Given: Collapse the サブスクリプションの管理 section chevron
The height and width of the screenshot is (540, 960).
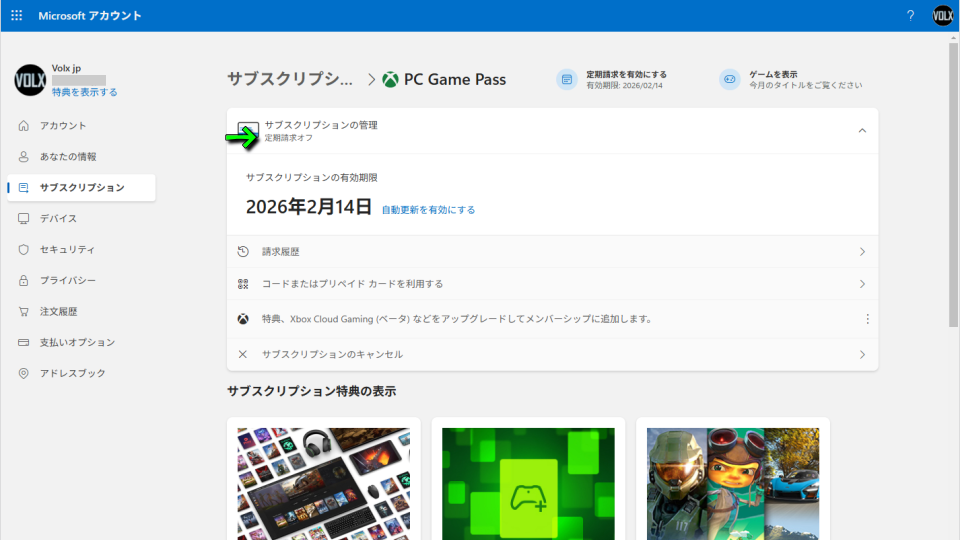Looking at the screenshot, I should pos(862,131).
